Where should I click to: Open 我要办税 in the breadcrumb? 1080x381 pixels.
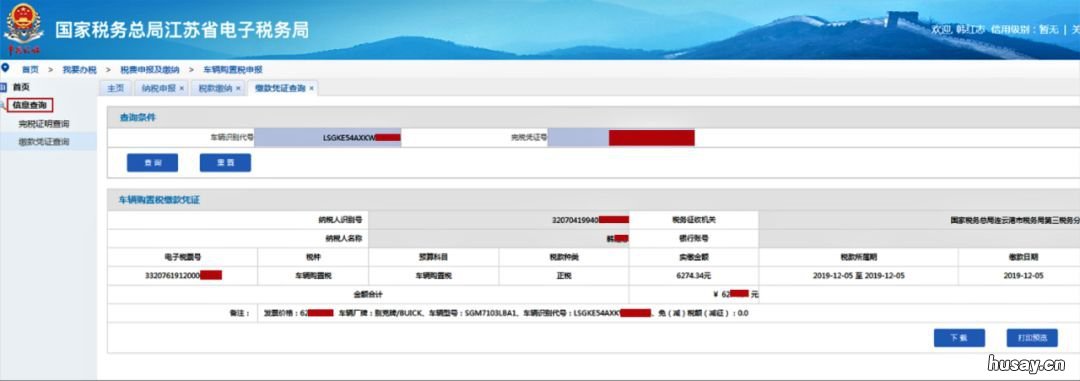tap(79, 70)
